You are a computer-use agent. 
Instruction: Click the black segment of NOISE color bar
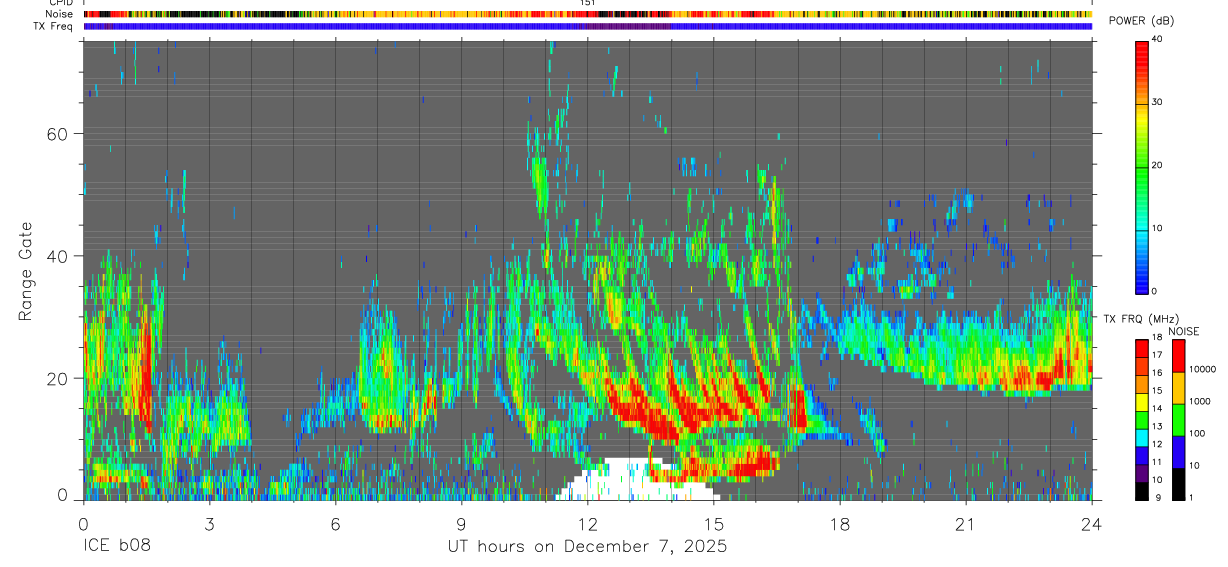coord(1177,484)
